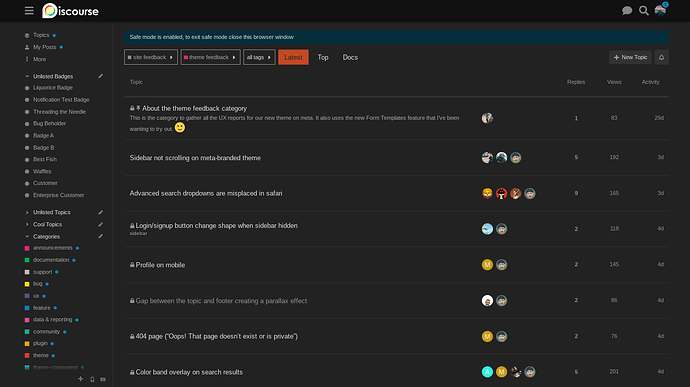Click blue avatar in Login/signup button row
The width and height of the screenshot is (690, 387).
487,229
